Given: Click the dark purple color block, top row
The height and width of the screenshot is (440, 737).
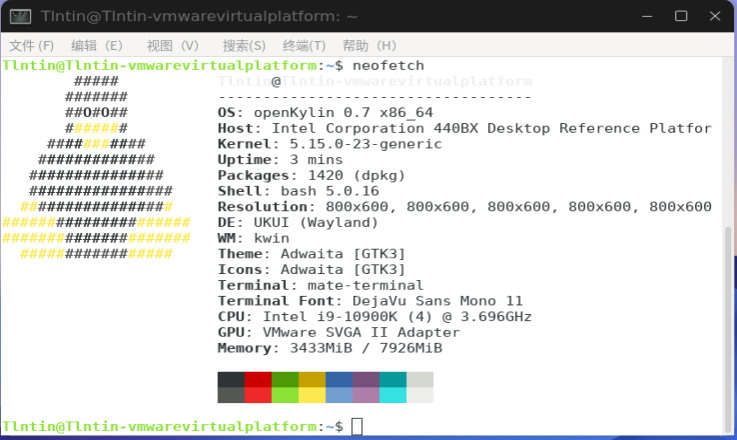Looking at the screenshot, I should [x=366, y=379].
